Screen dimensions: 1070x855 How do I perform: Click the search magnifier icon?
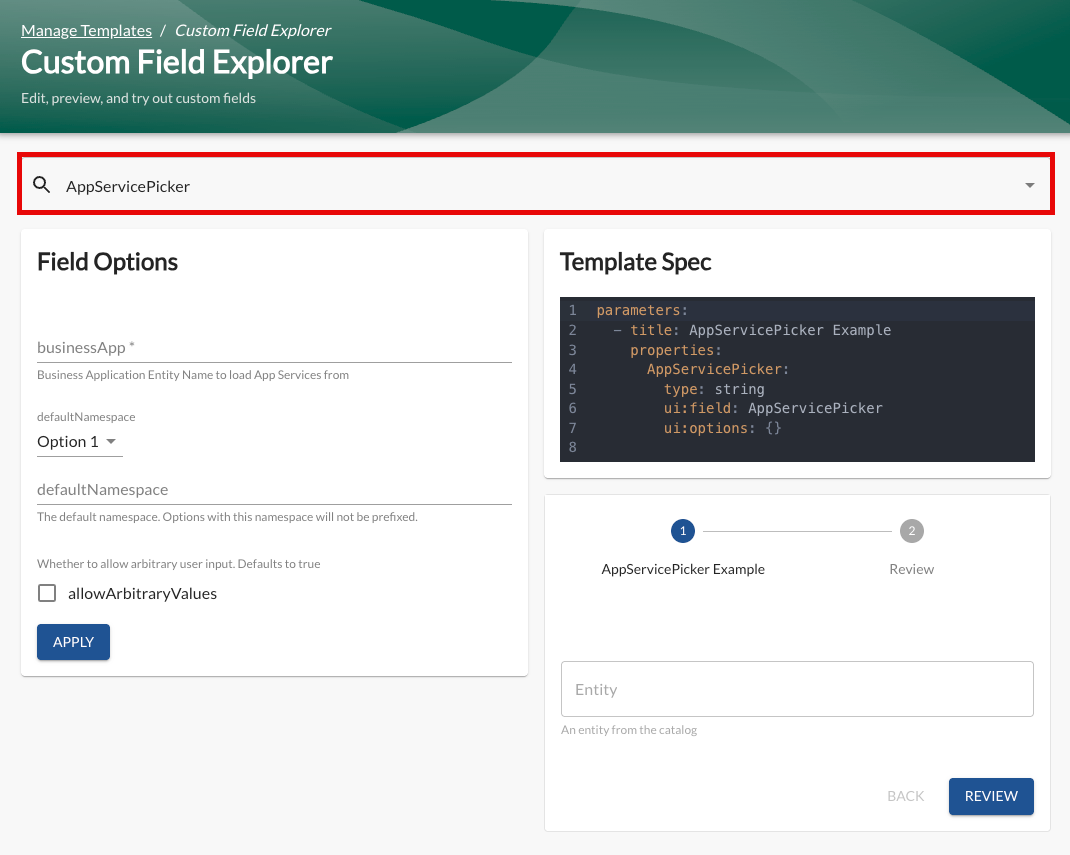pyautogui.click(x=41, y=185)
